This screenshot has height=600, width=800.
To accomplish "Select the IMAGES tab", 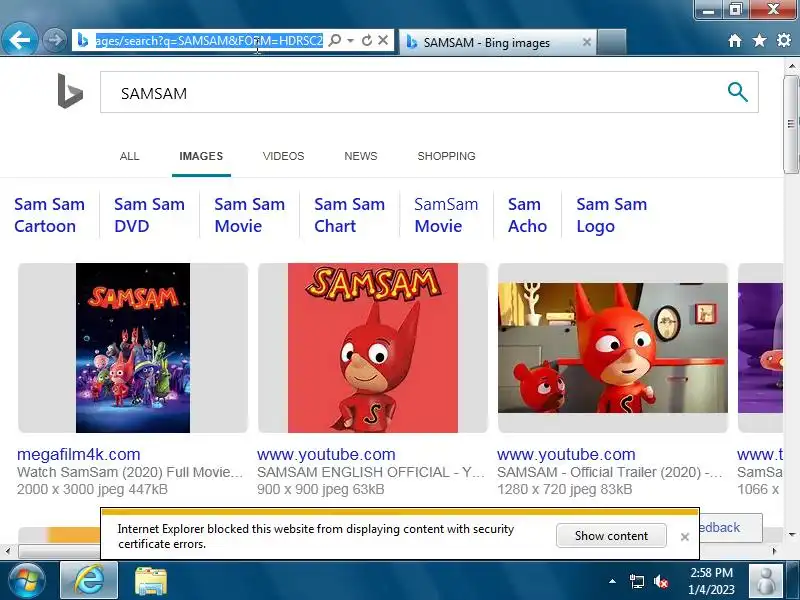I will tap(201, 156).
